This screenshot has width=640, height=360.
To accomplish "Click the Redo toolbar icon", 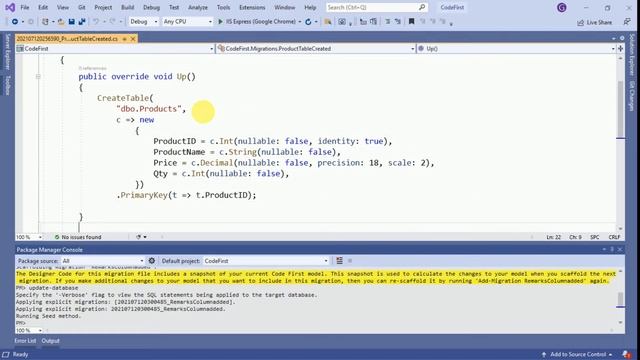I will pos(112,22).
